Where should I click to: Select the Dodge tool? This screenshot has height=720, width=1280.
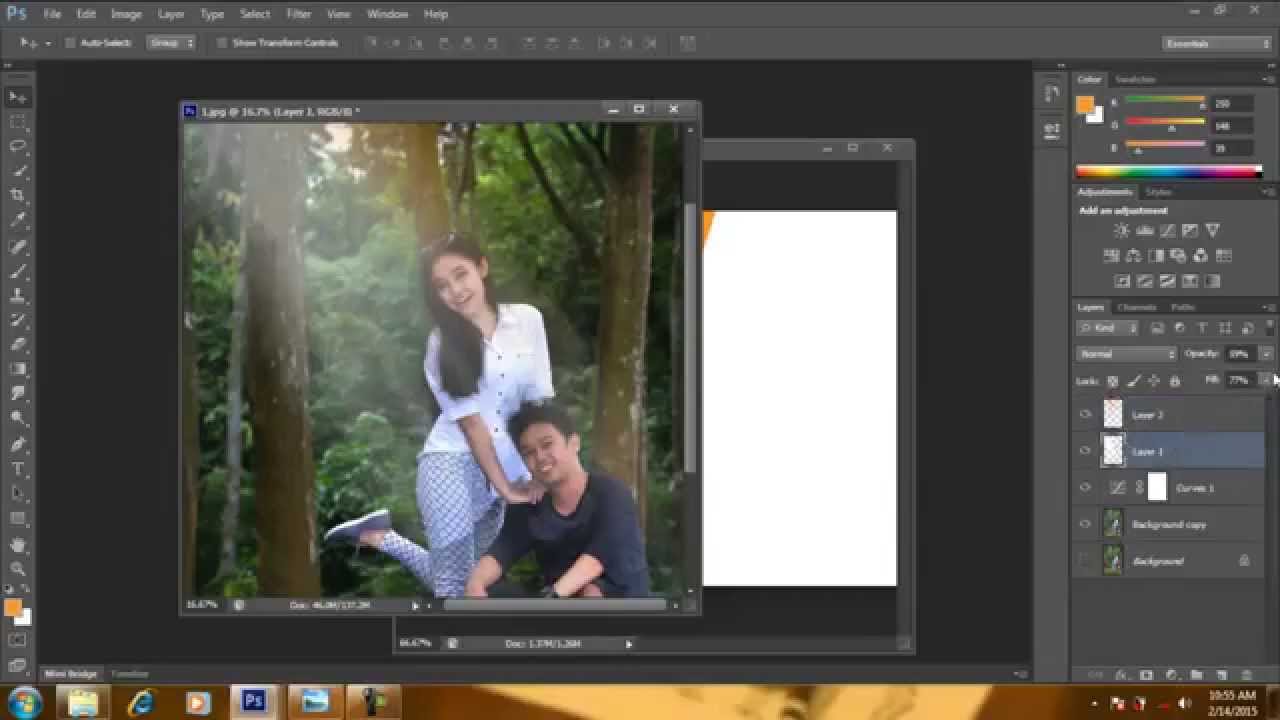pyautogui.click(x=18, y=419)
